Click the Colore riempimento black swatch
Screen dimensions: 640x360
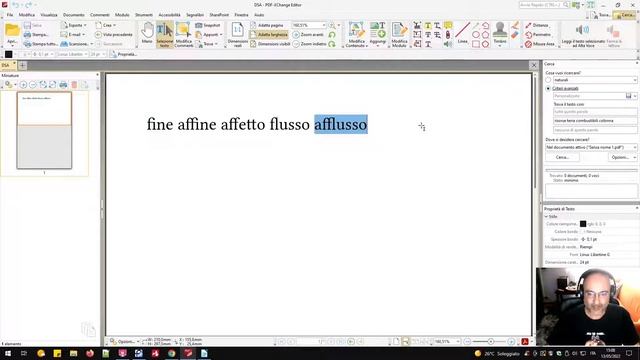pos(583,224)
